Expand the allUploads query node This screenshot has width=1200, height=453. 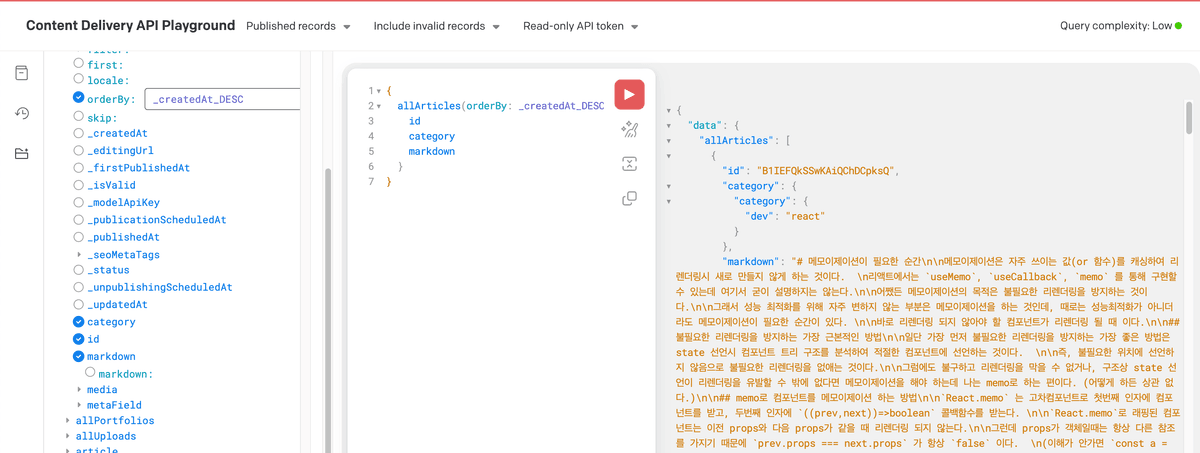[x=68, y=436]
